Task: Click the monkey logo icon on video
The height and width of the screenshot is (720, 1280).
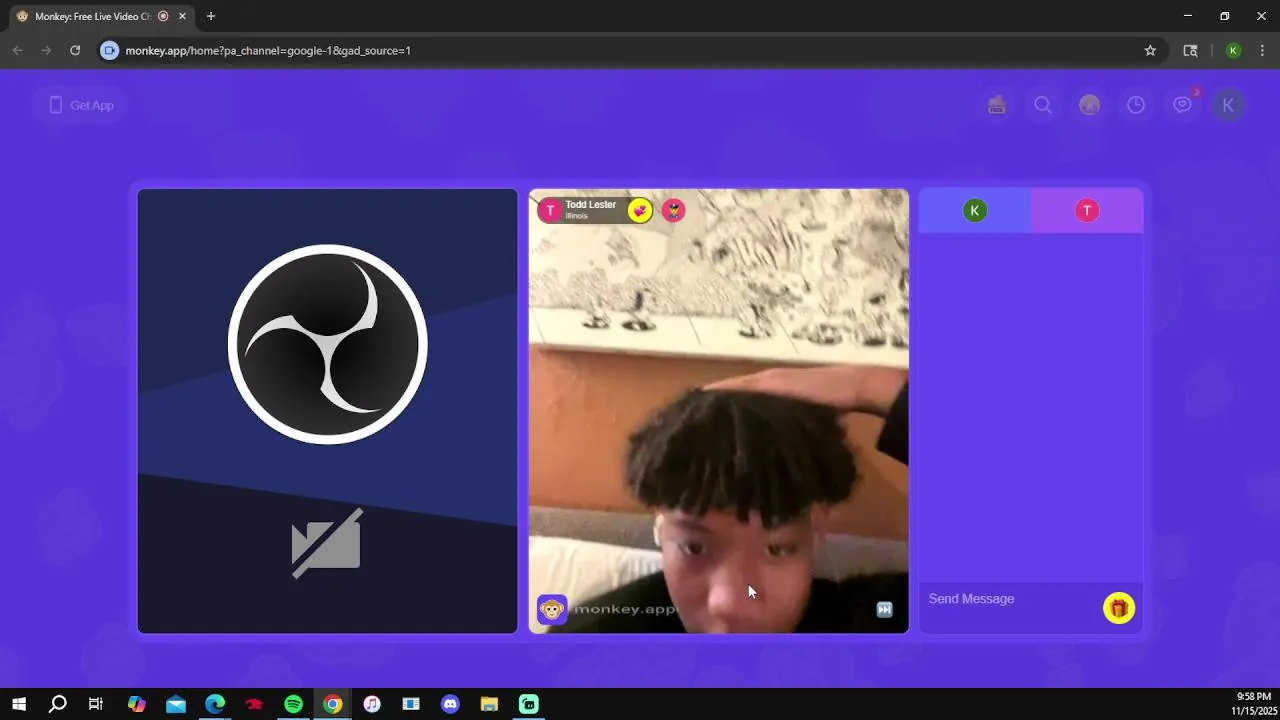Action: coord(552,609)
